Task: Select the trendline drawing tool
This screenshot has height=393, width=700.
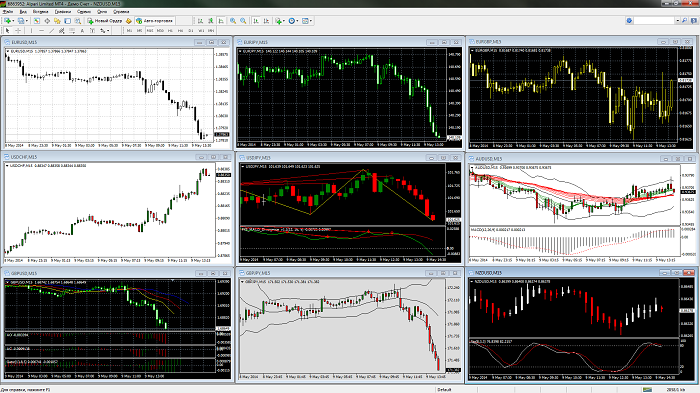Action: coord(52,30)
